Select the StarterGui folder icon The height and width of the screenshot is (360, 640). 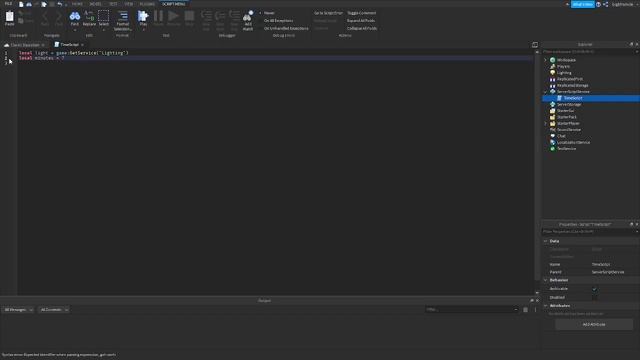[x=552, y=111]
